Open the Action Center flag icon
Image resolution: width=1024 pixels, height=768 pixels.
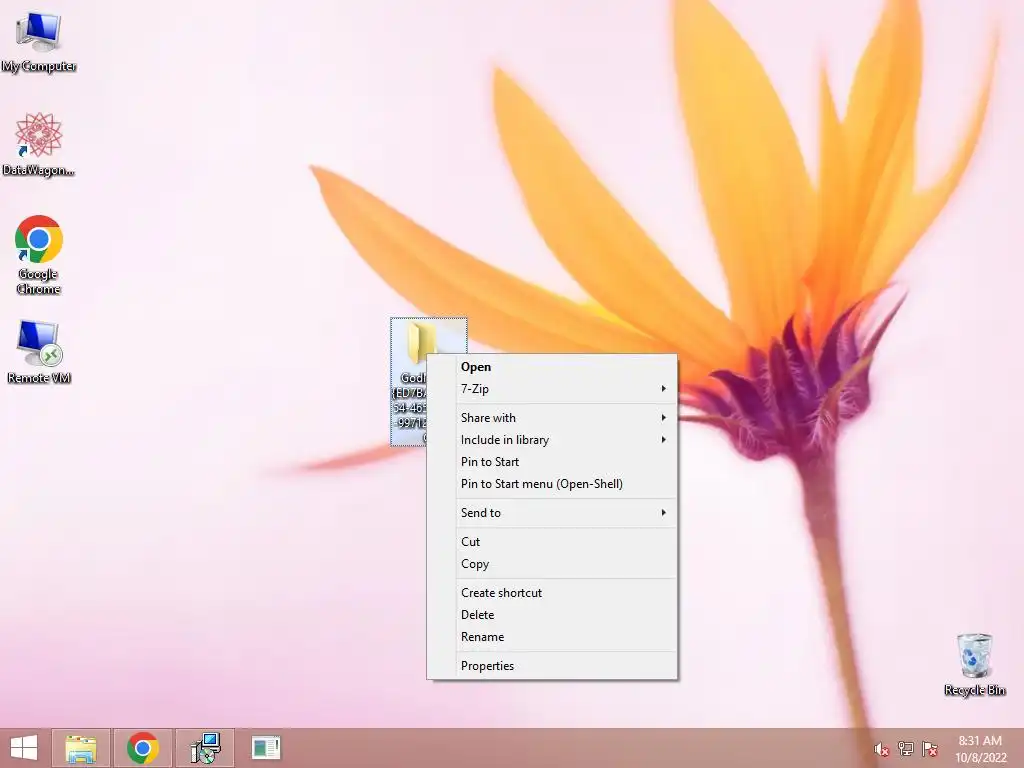930,749
